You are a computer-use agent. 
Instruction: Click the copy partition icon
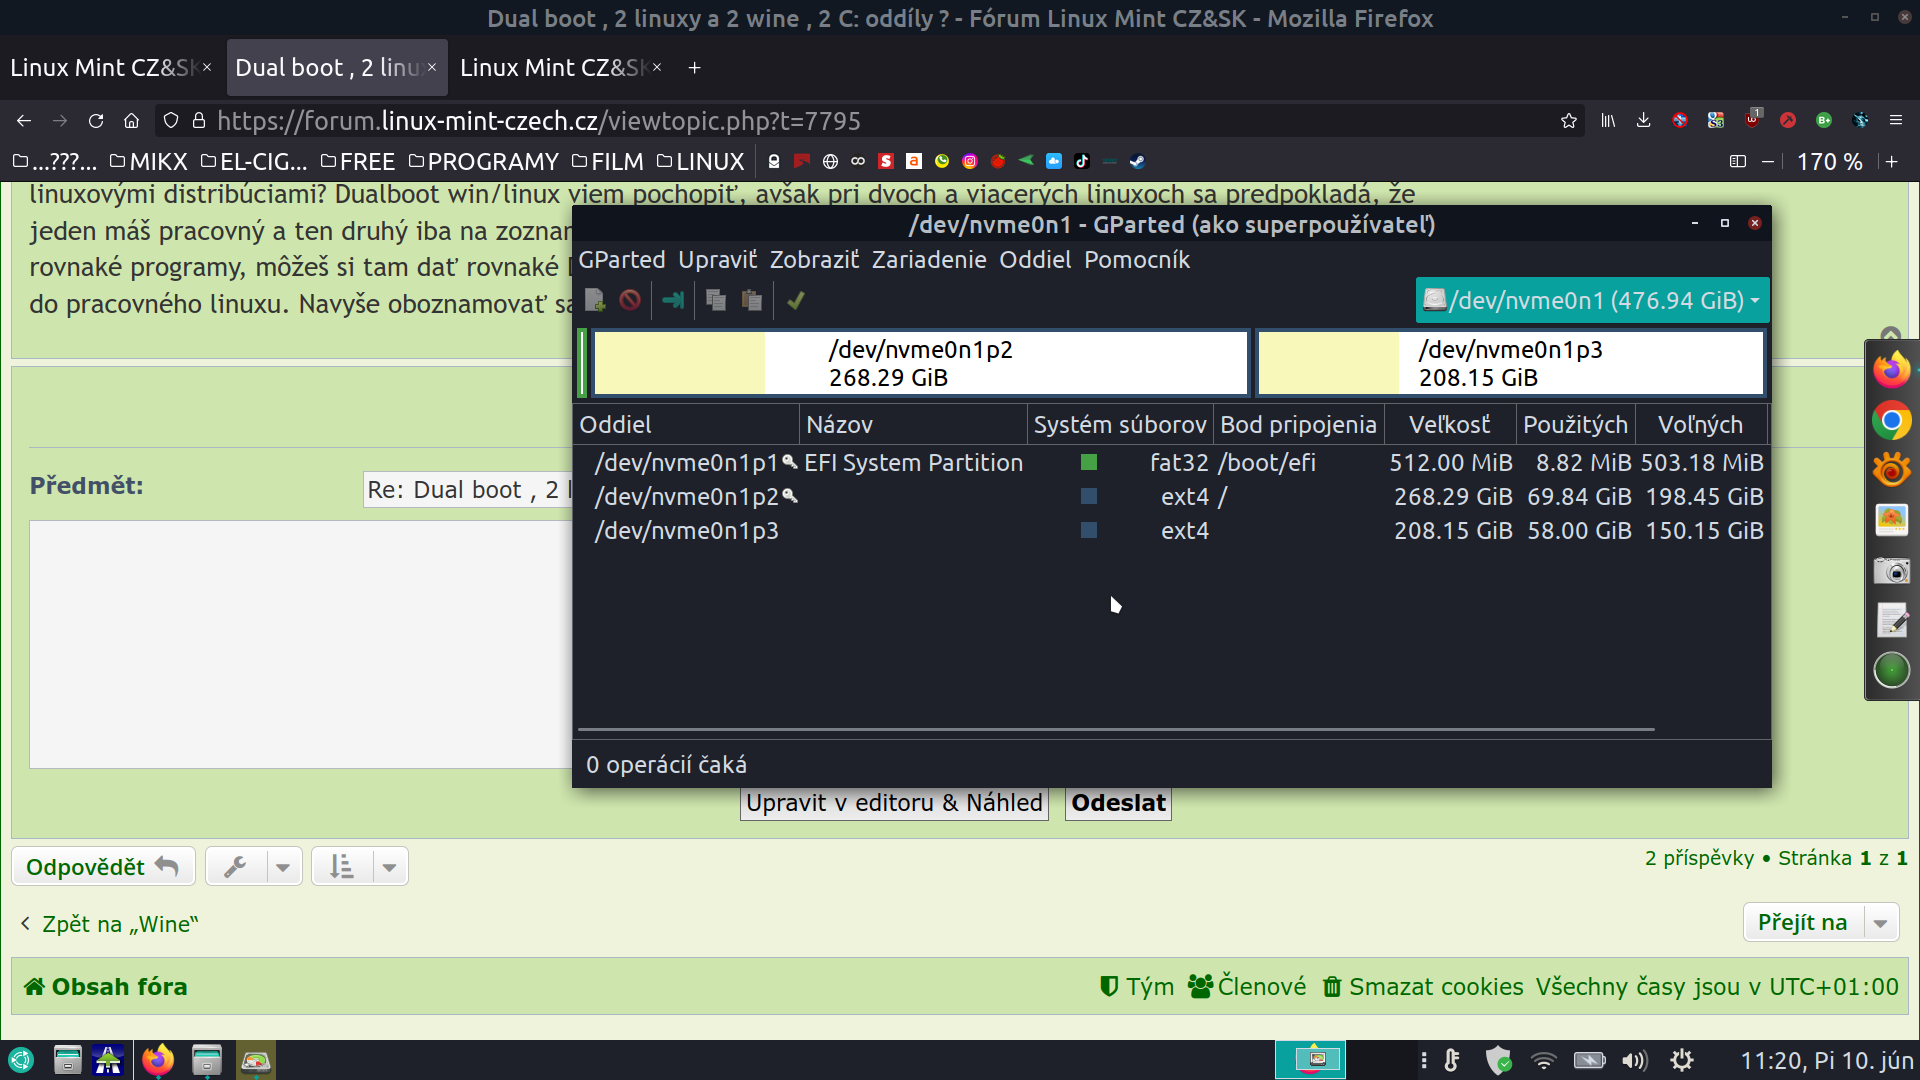tap(715, 300)
